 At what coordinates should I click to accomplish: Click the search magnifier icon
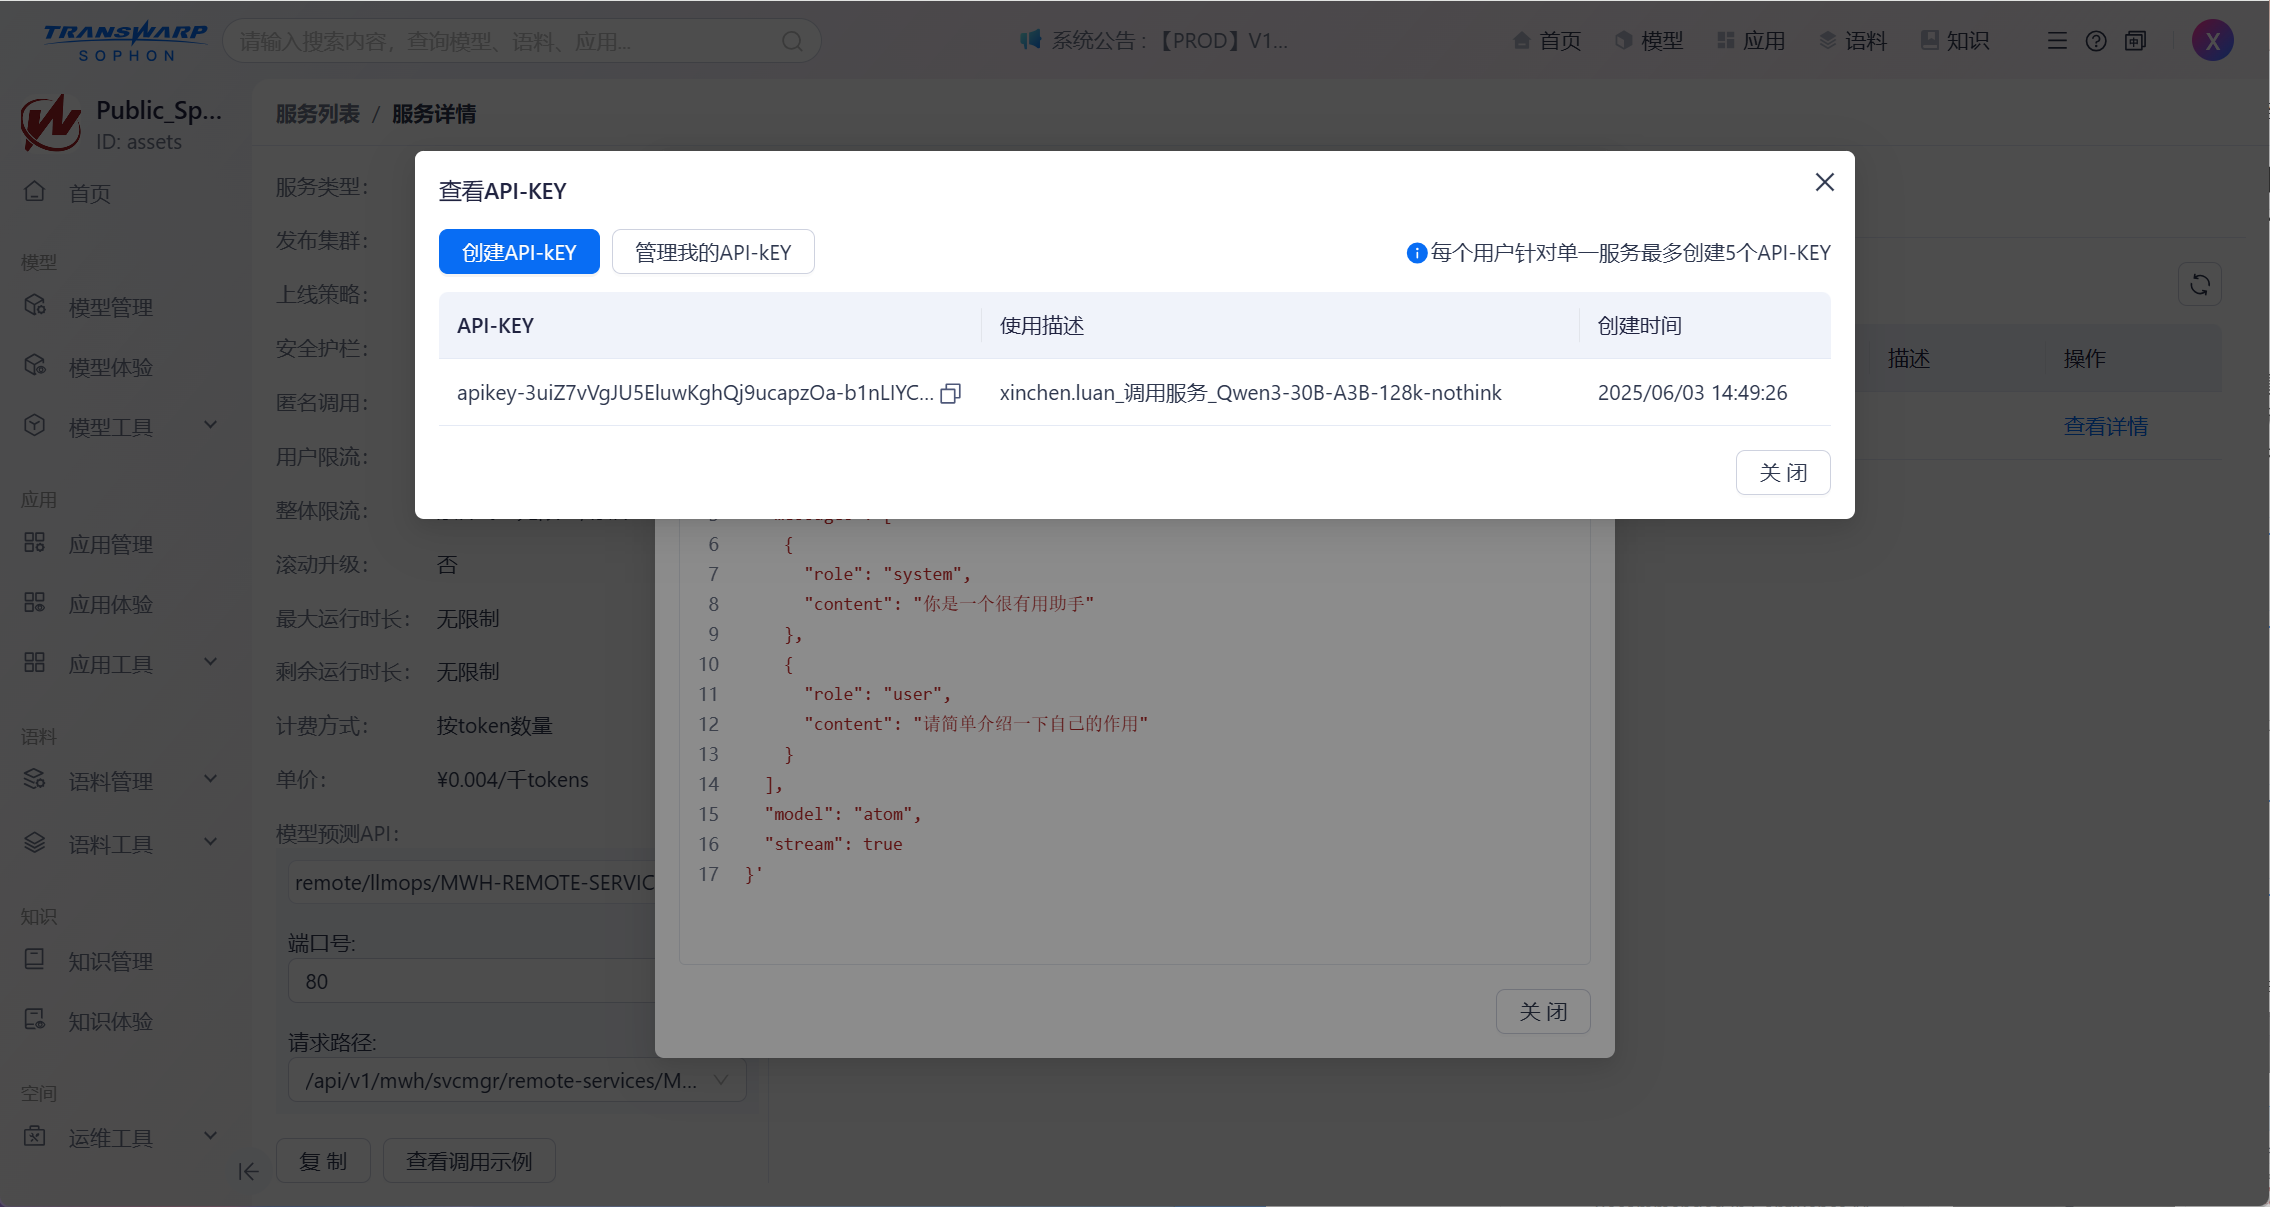click(792, 41)
